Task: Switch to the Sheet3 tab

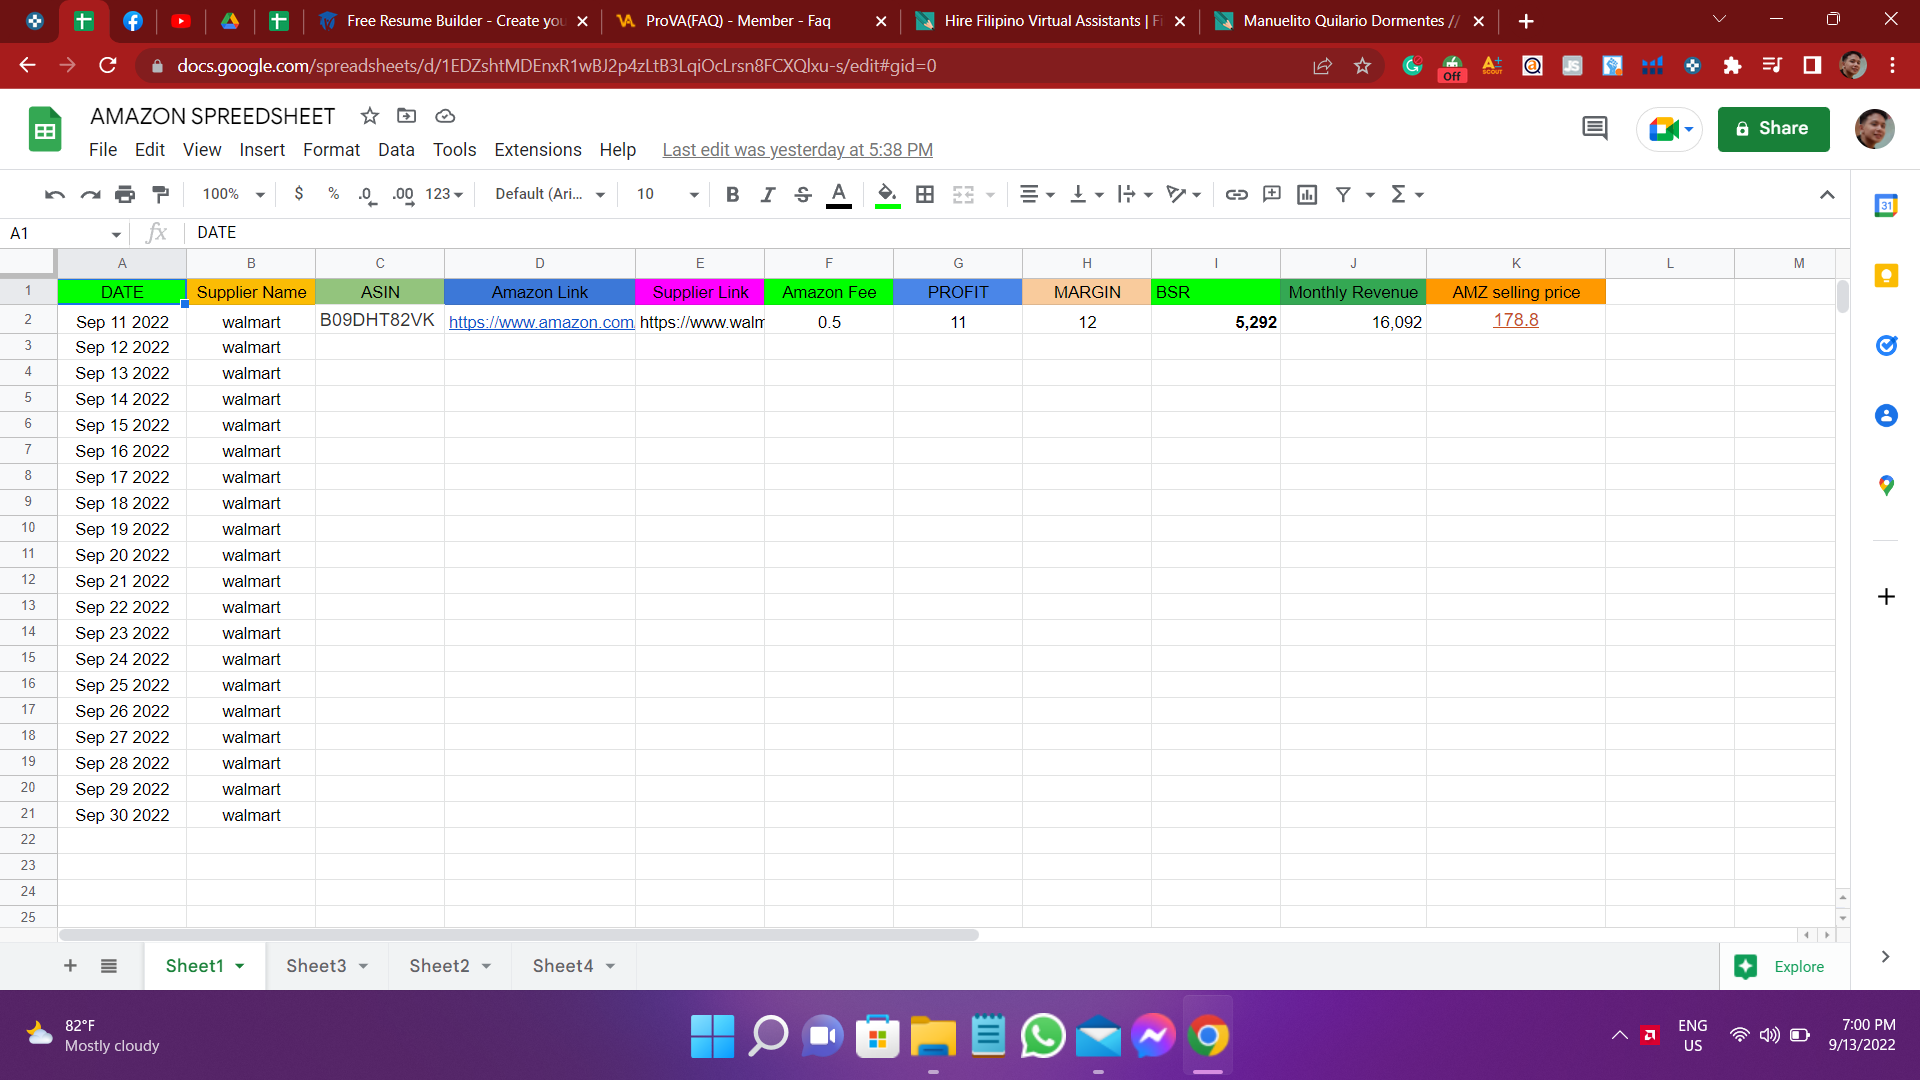Action: [x=316, y=966]
